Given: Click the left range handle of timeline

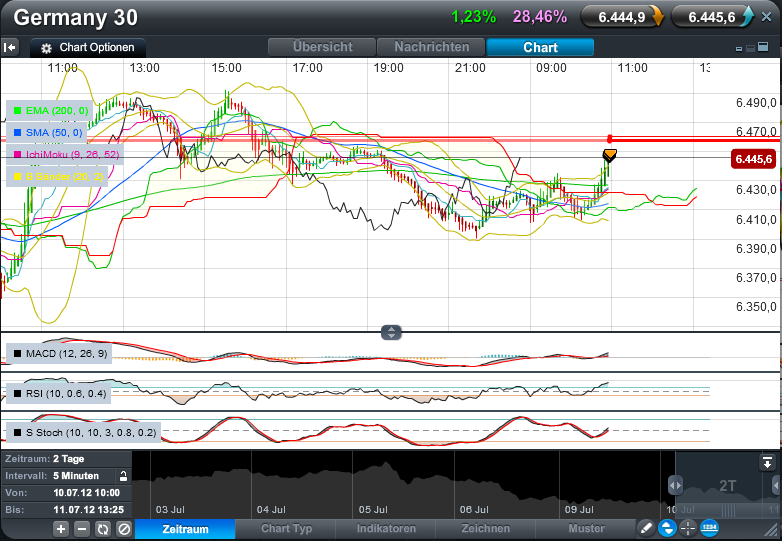Looking at the screenshot, I should [675, 485].
